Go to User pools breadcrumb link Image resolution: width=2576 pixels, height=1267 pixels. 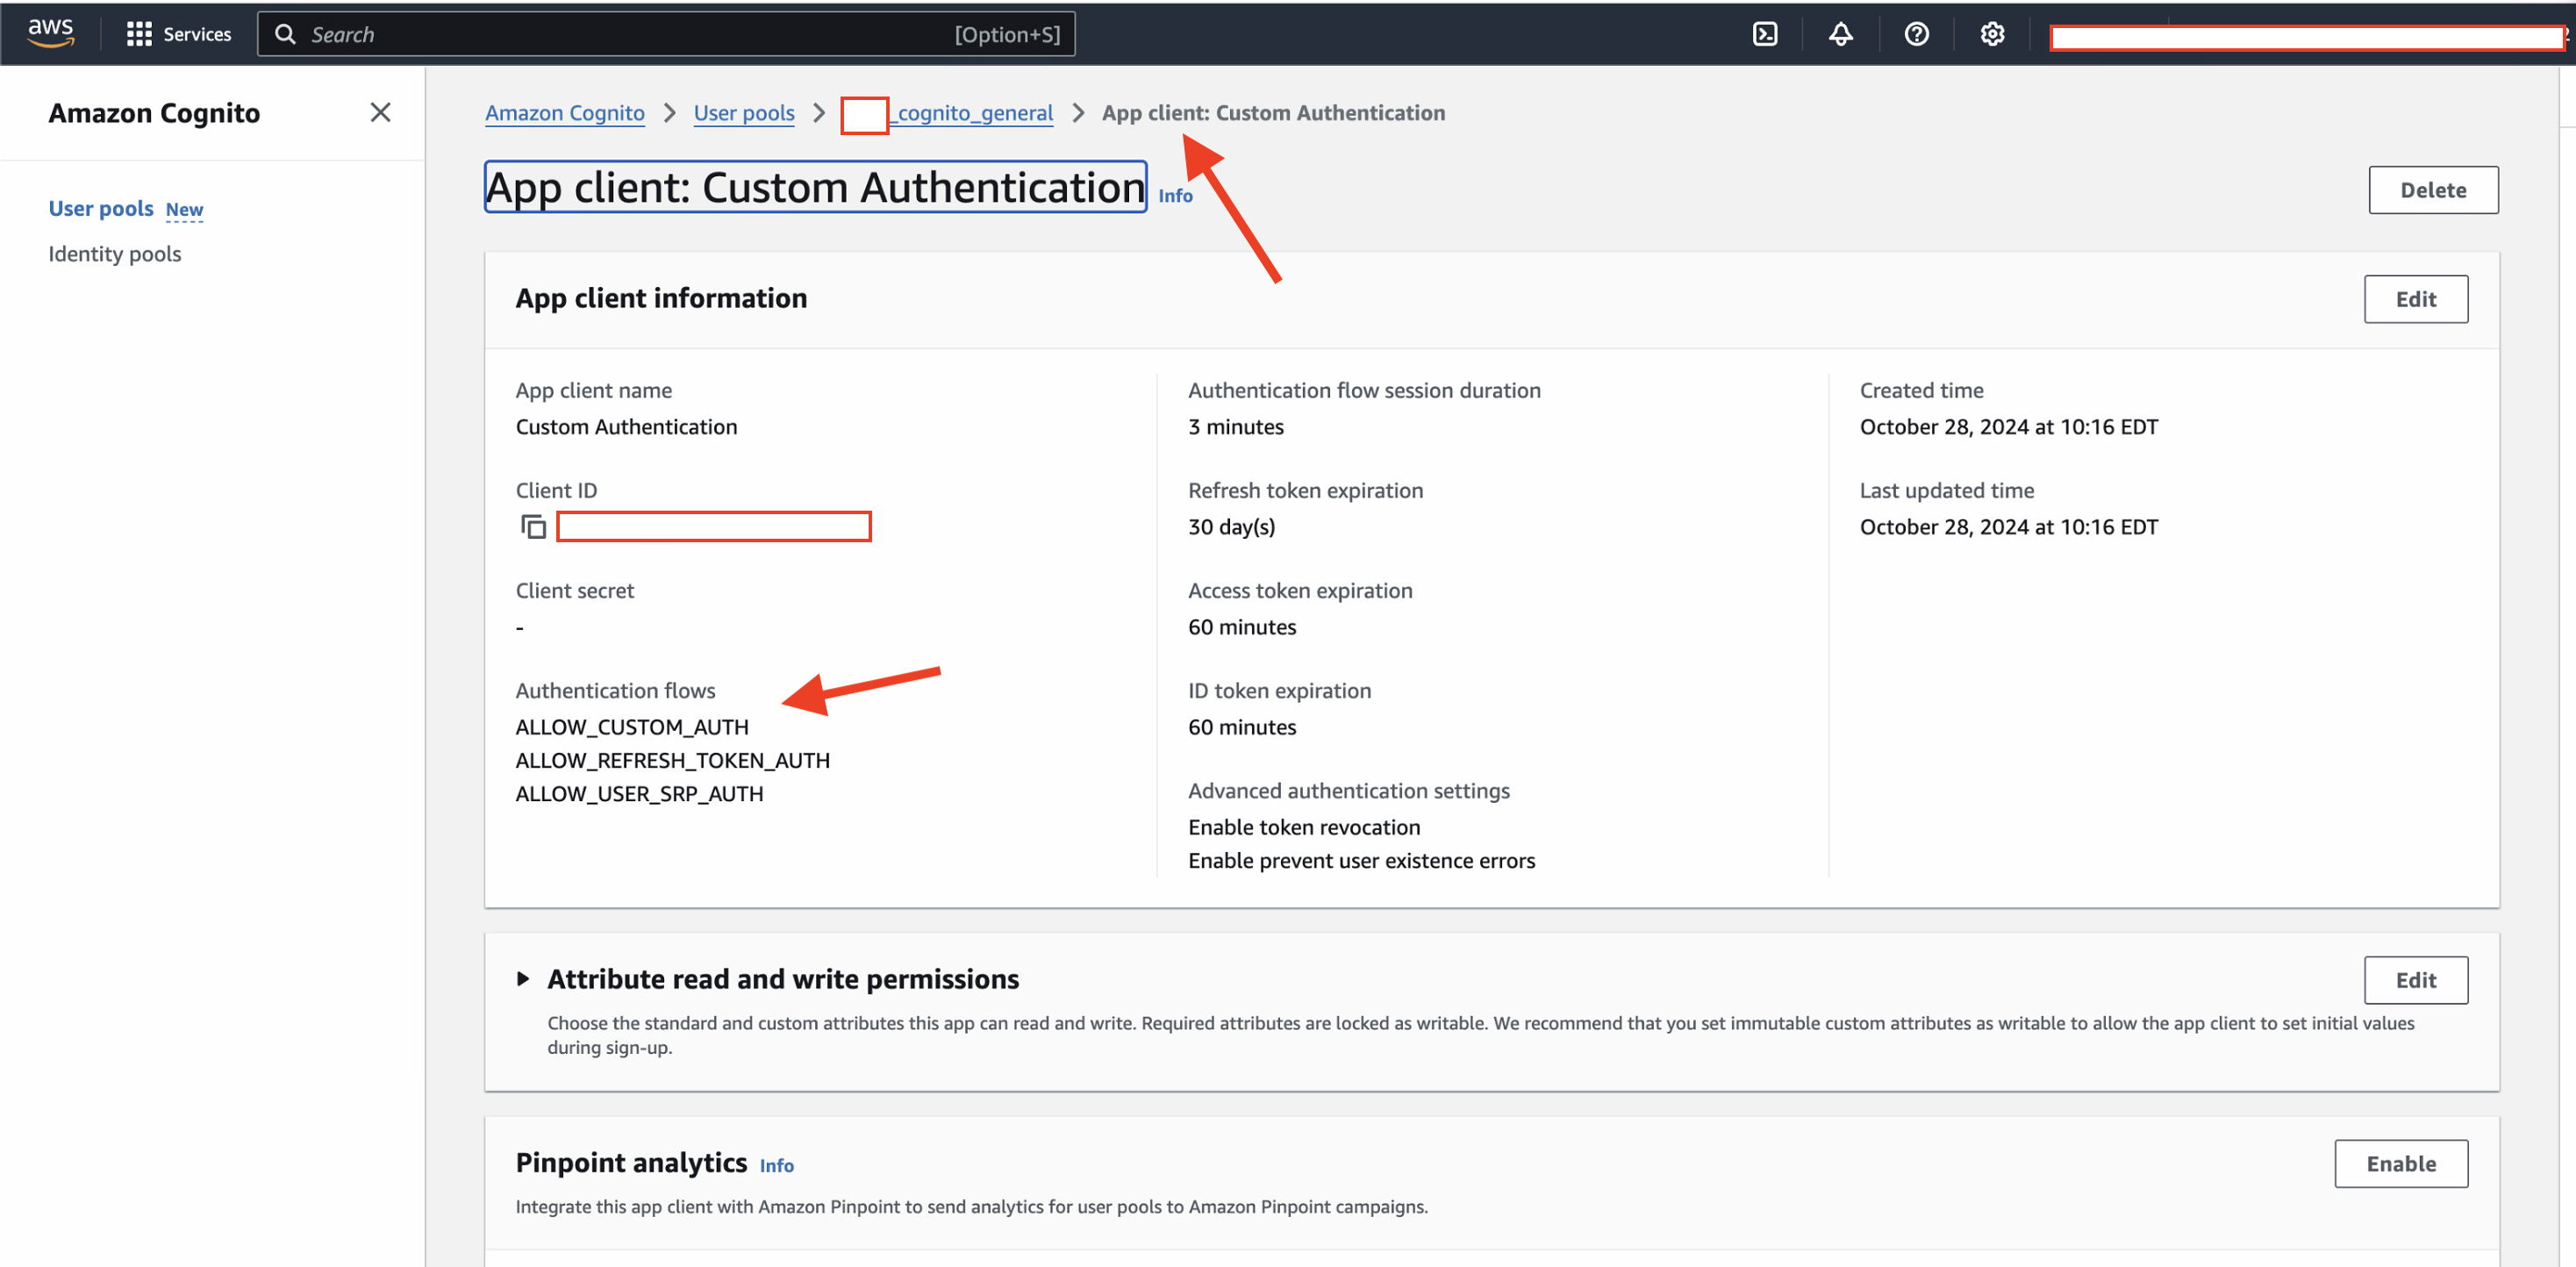click(744, 113)
